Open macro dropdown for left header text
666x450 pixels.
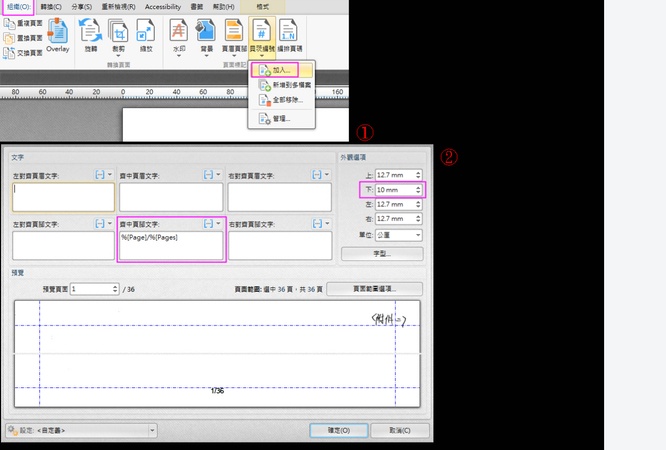104,175
